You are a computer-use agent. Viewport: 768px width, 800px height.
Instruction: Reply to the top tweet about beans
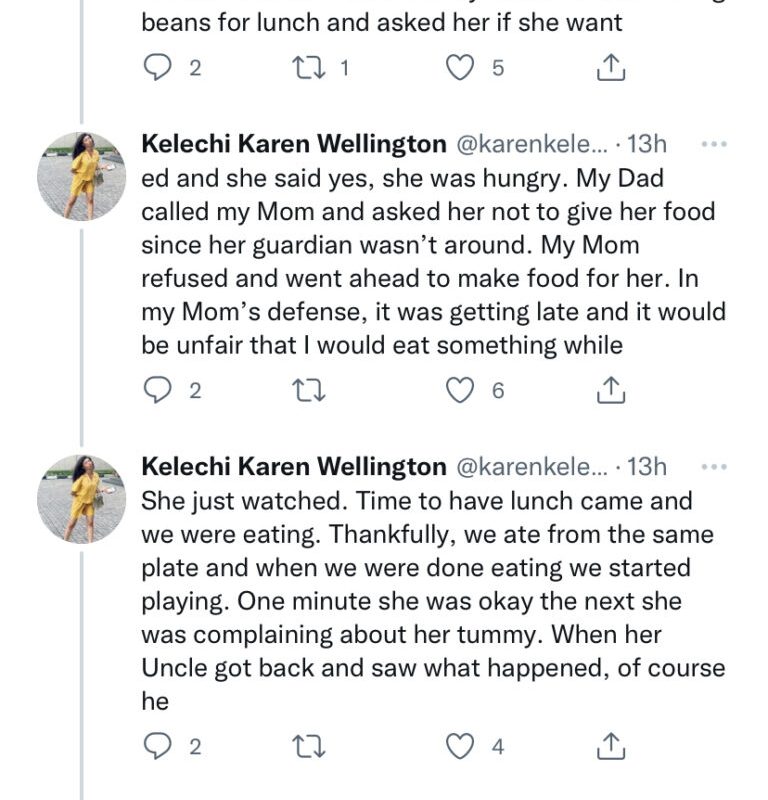tap(158, 68)
